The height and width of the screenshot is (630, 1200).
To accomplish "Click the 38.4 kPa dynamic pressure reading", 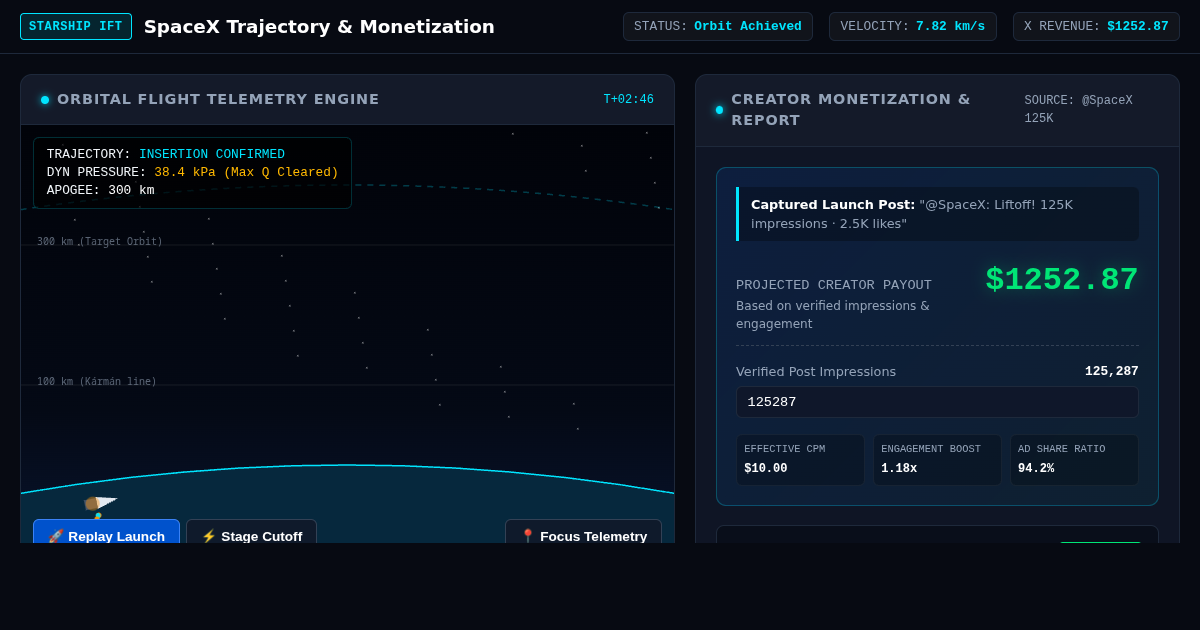I will point(246,172).
